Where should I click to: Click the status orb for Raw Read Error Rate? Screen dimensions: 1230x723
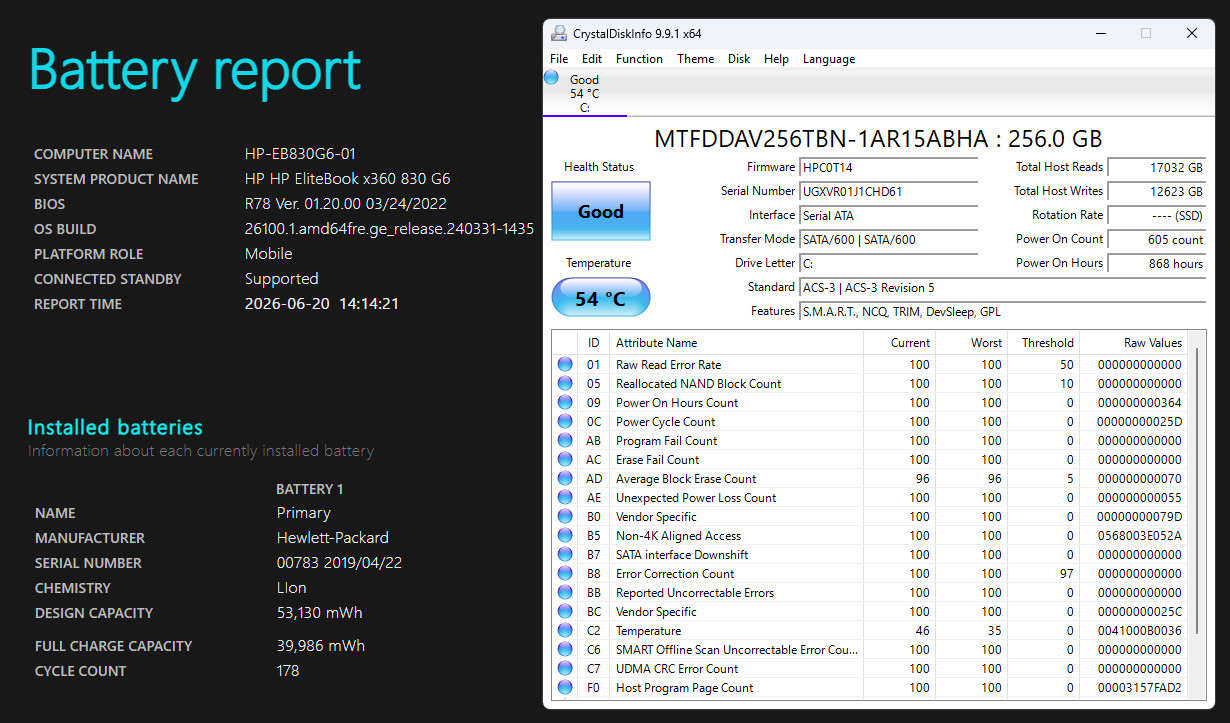pyautogui.click(x=565, y=365)
